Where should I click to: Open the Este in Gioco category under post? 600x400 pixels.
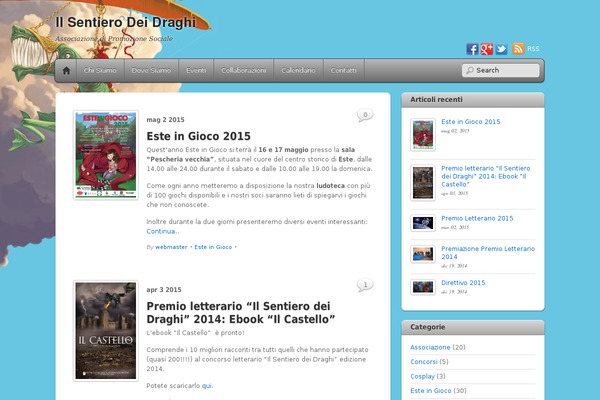(213, 247)
